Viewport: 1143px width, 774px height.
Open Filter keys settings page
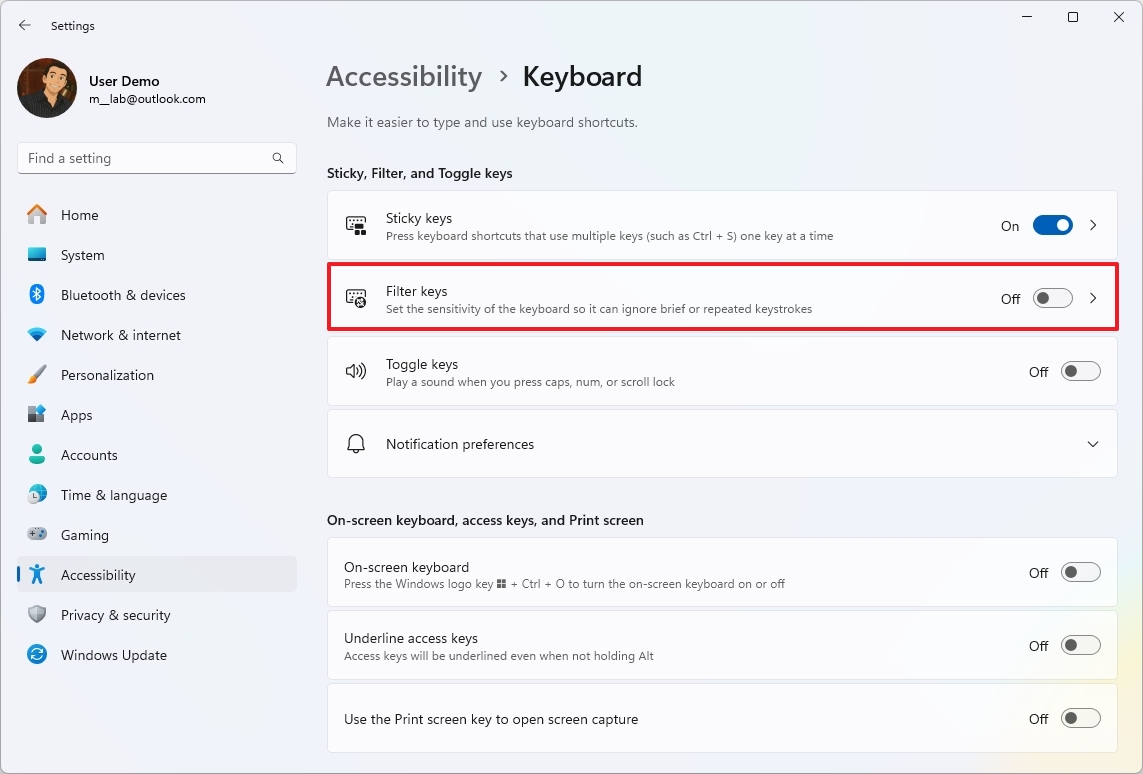1093,298
